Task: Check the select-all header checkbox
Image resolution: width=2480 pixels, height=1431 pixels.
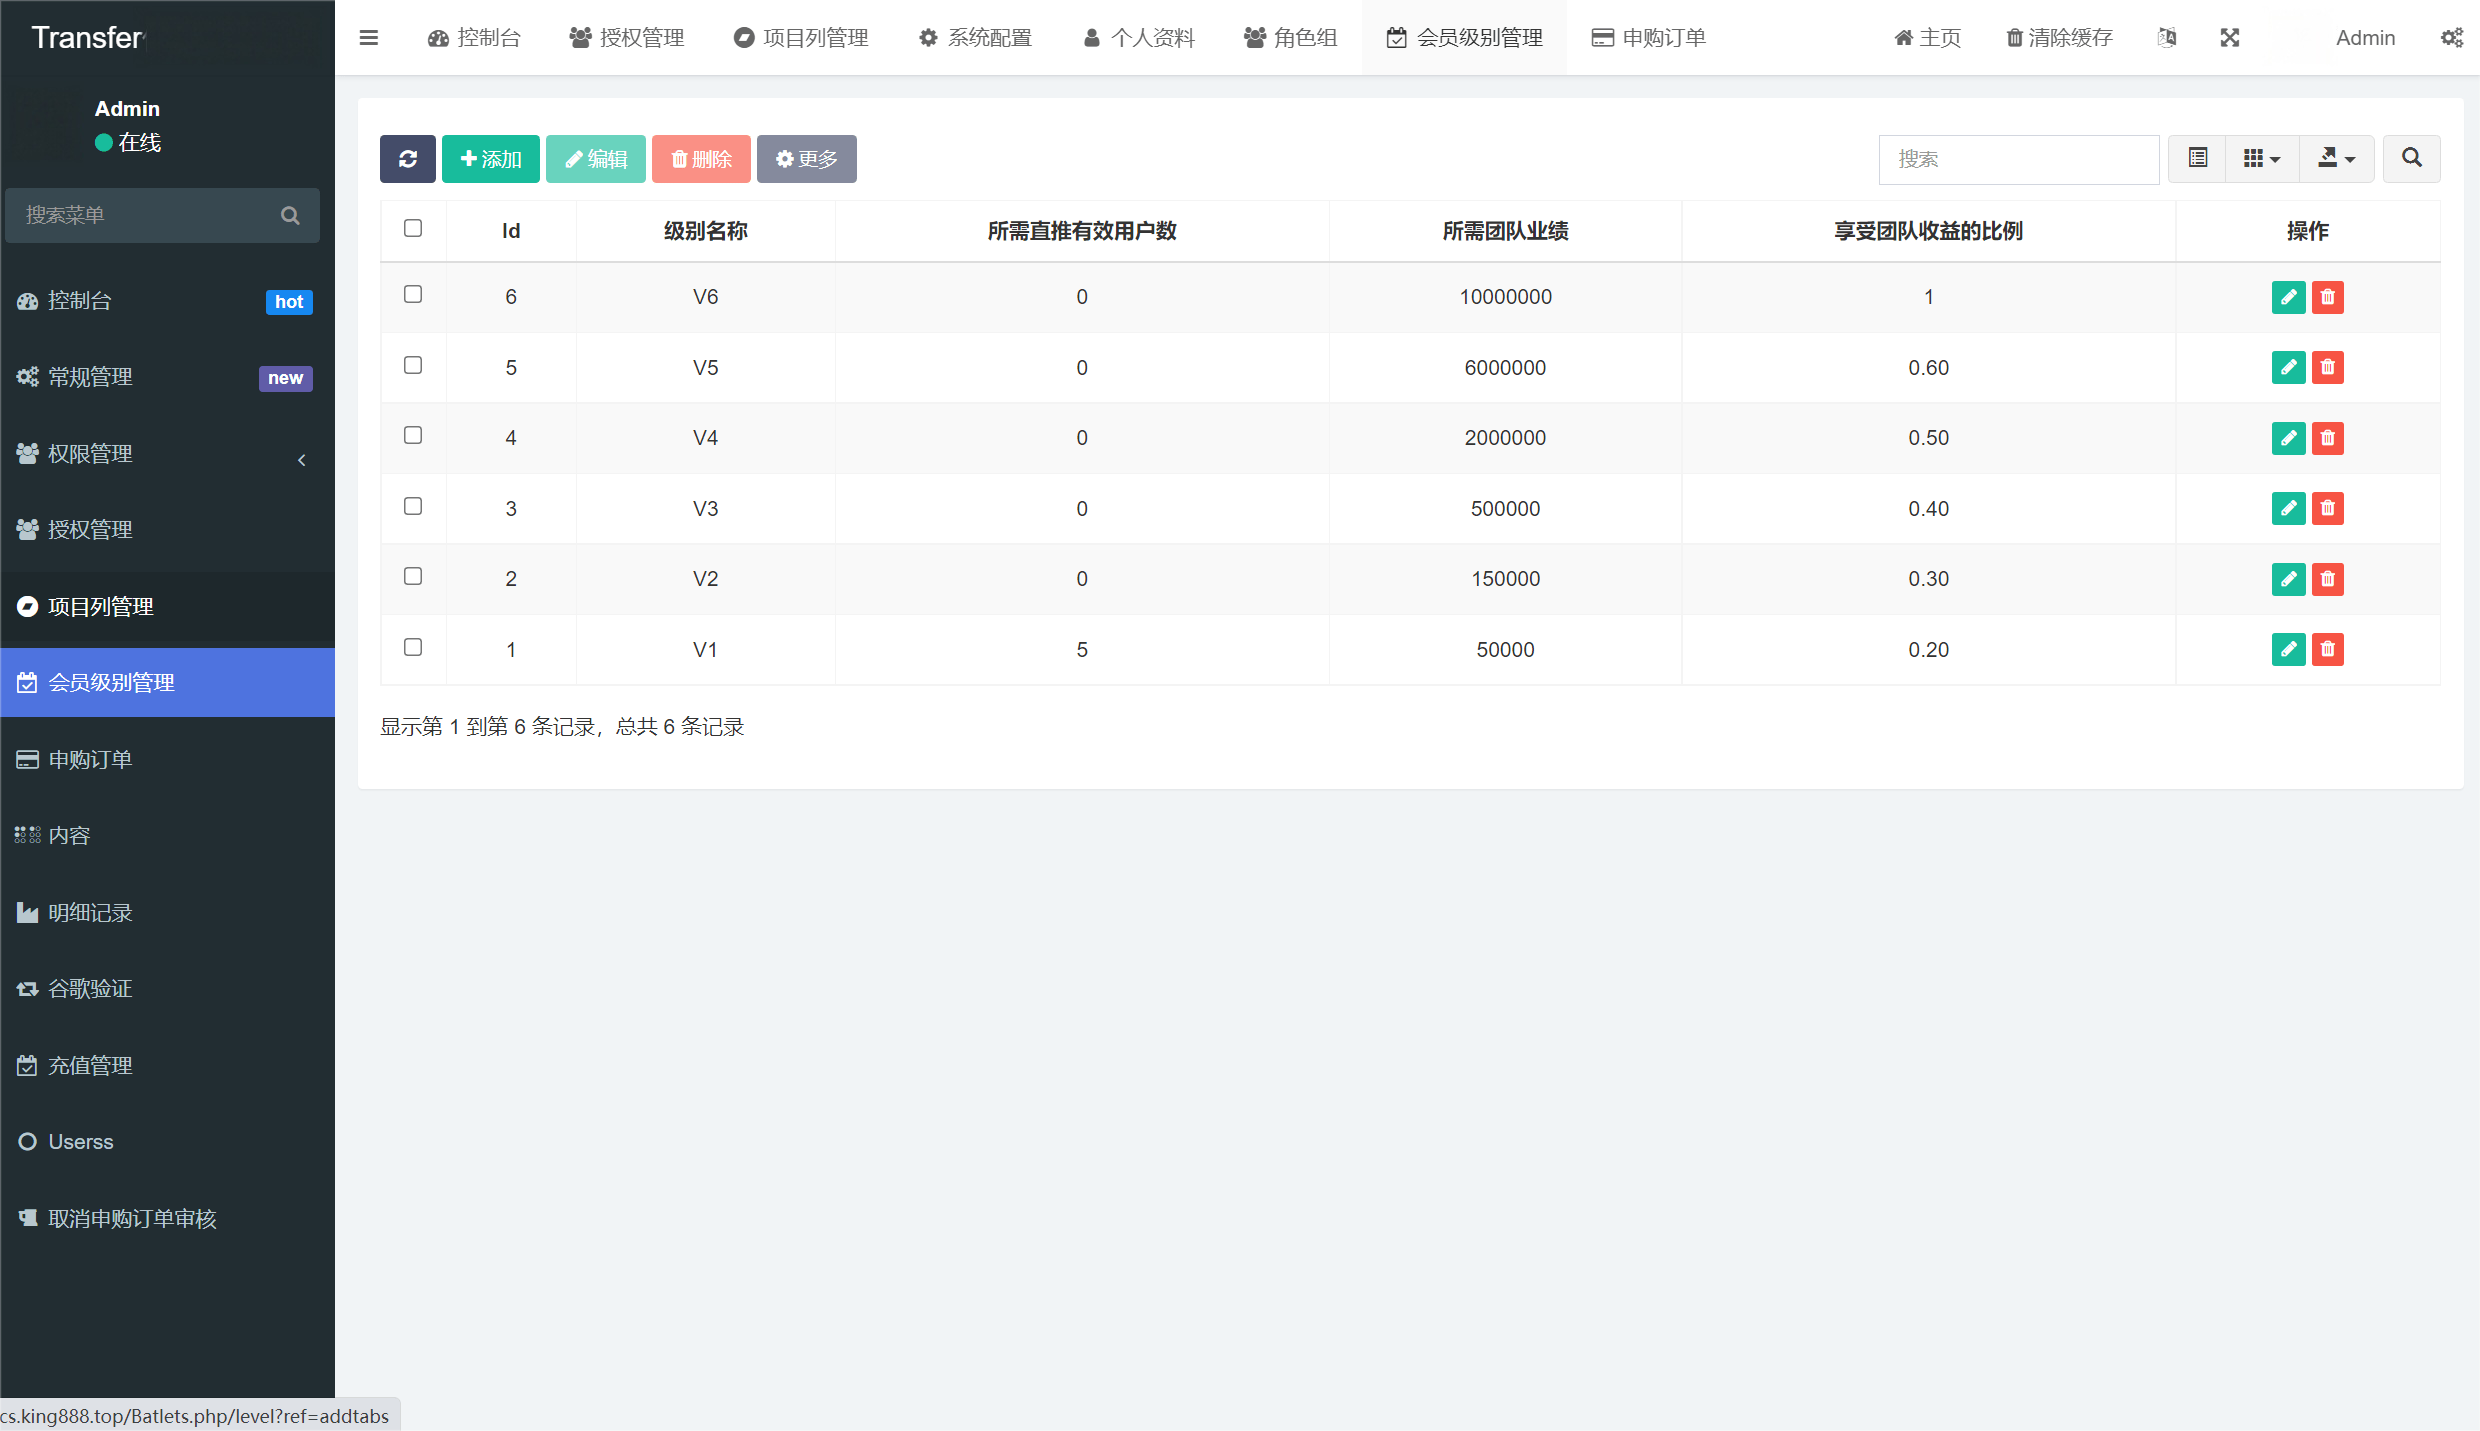Action: tap(413, 229)
